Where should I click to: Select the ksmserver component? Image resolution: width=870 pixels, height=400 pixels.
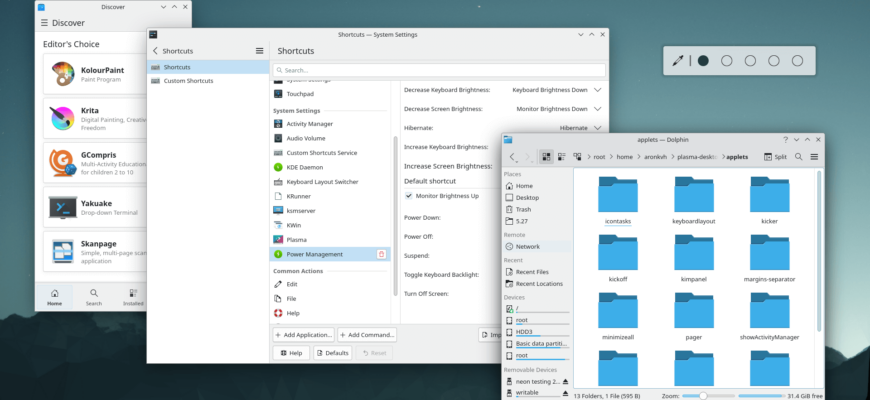330,211
